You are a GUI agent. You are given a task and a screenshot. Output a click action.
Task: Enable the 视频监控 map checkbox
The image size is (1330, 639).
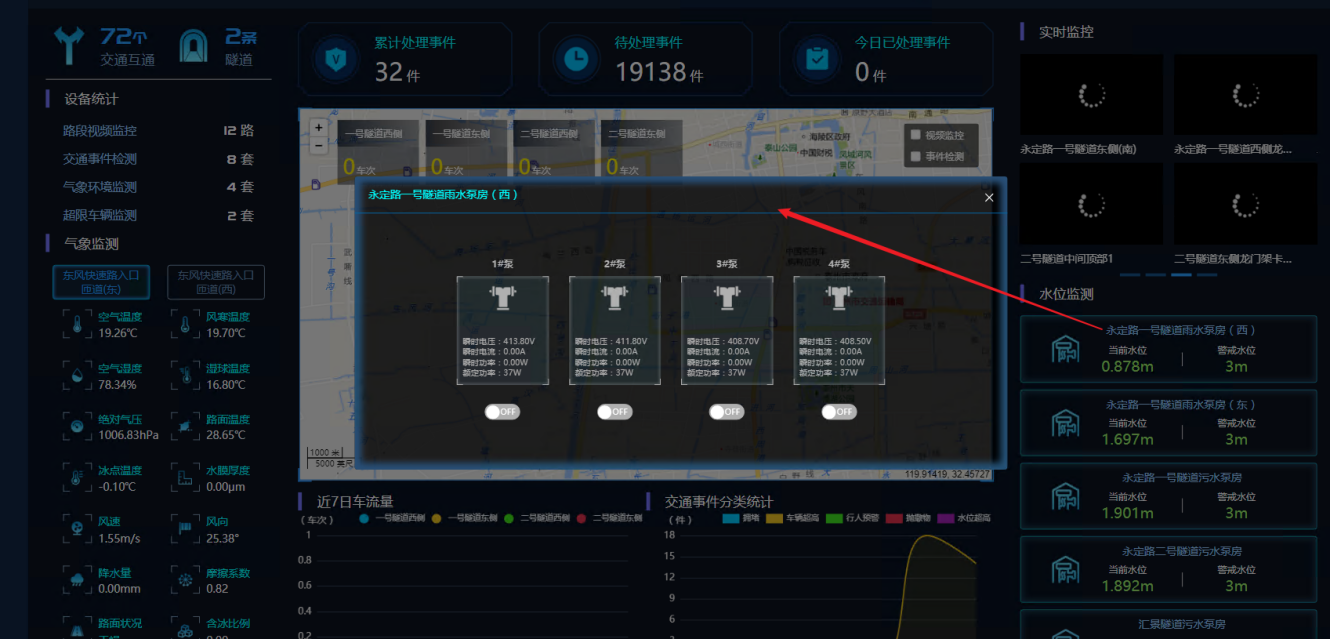914,135
